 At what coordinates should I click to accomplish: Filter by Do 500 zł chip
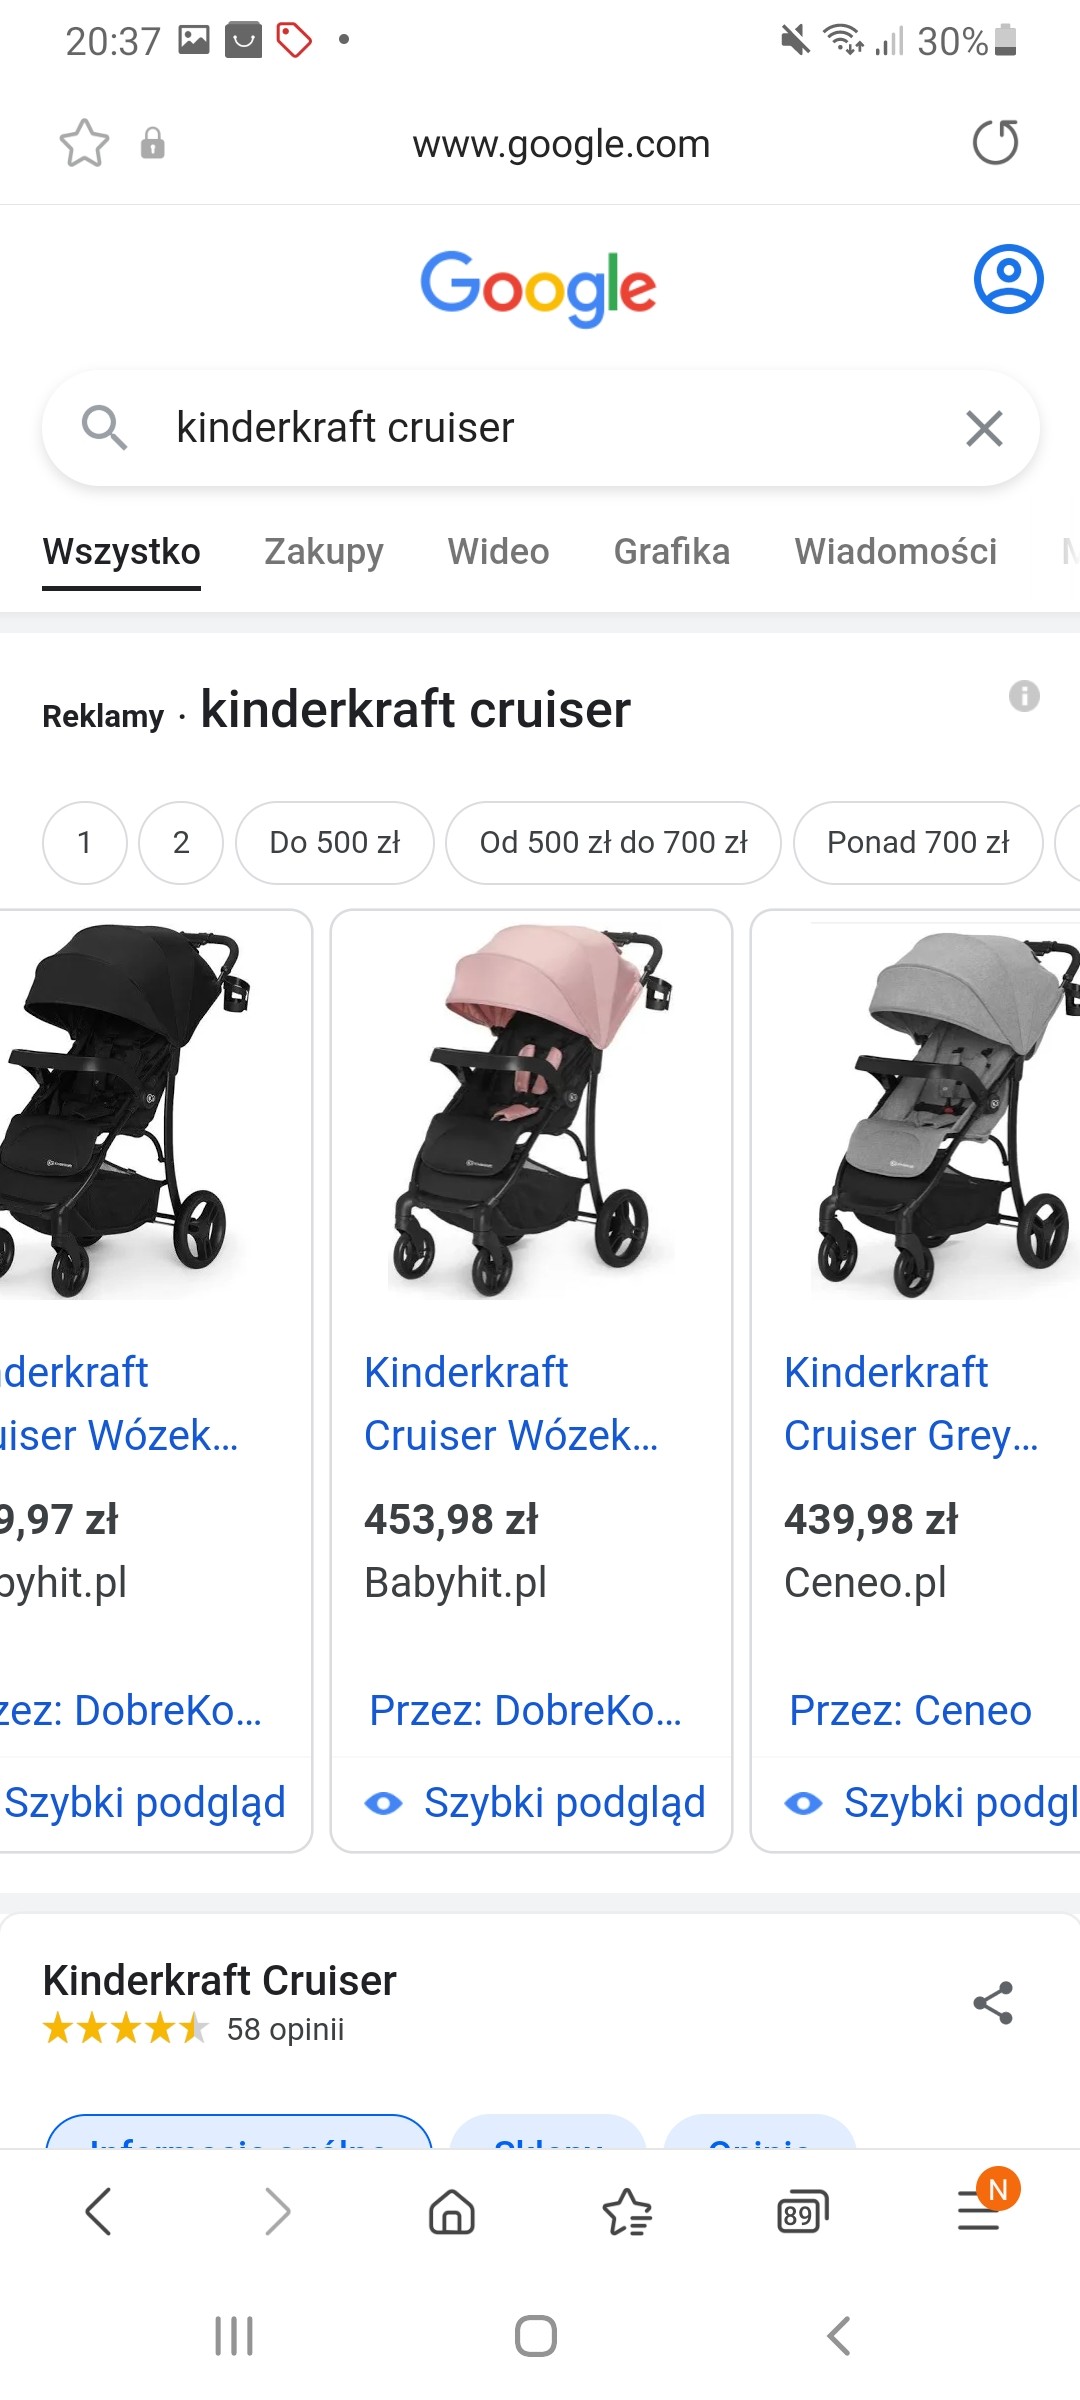334,843
